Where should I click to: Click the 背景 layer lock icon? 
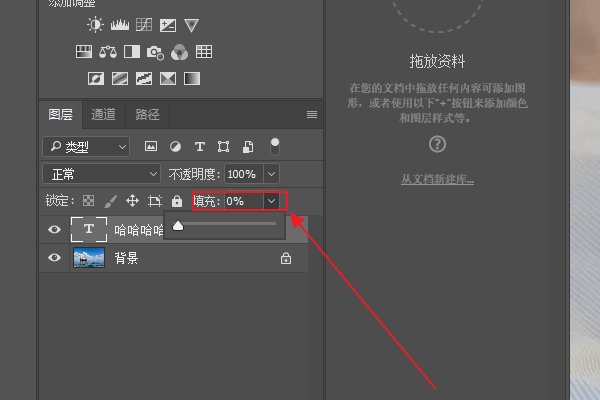point(286,258)
